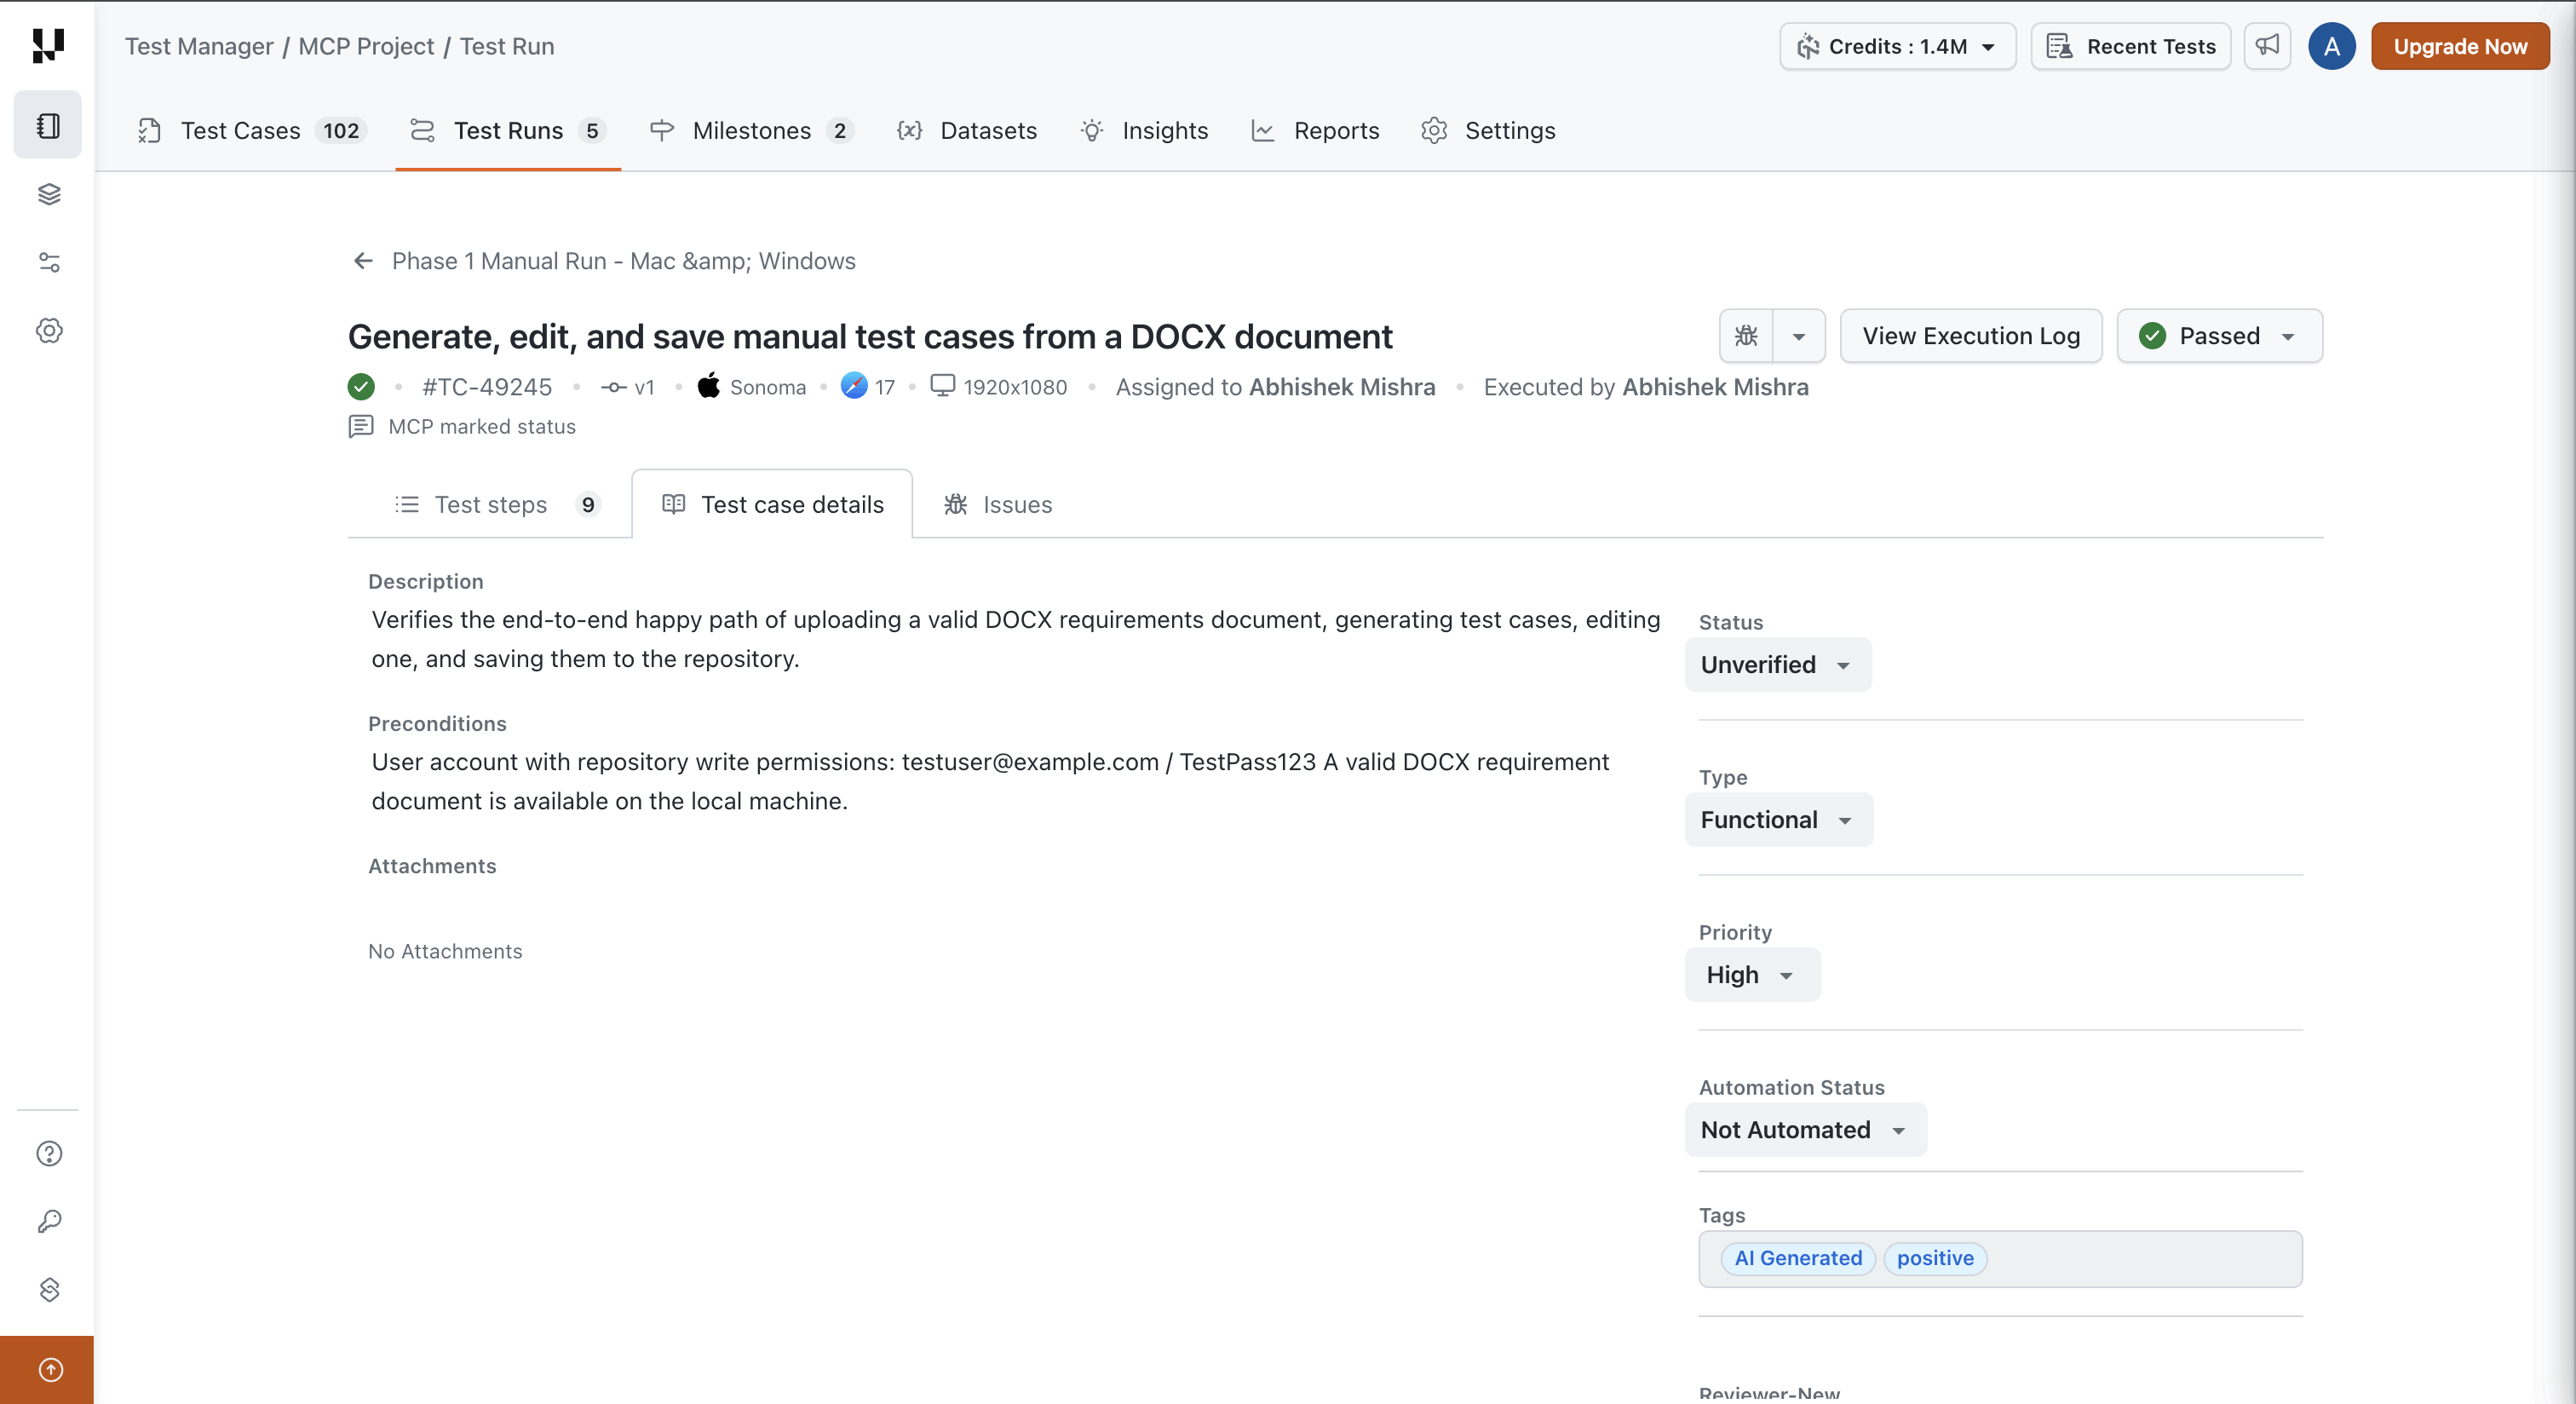Open the layers stack sidebar icon
2576x1404 pixels.
click(x=49, y=194)
